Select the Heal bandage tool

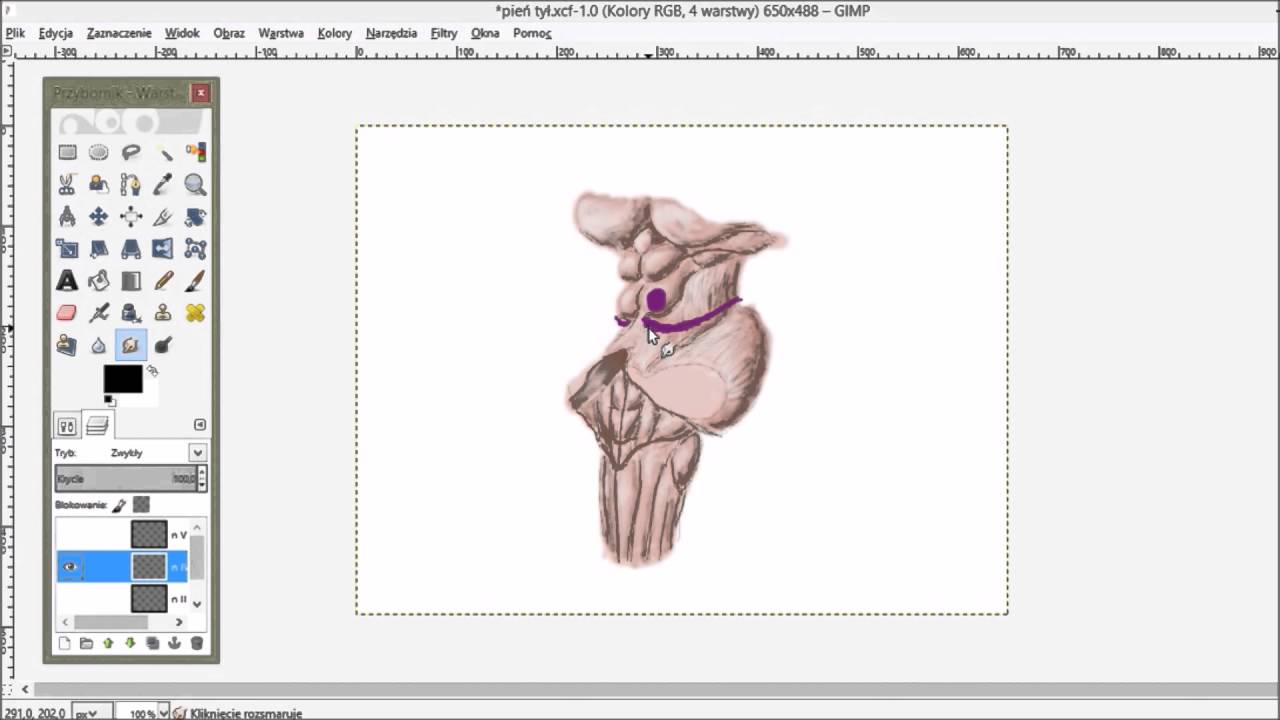click(195, 313)
